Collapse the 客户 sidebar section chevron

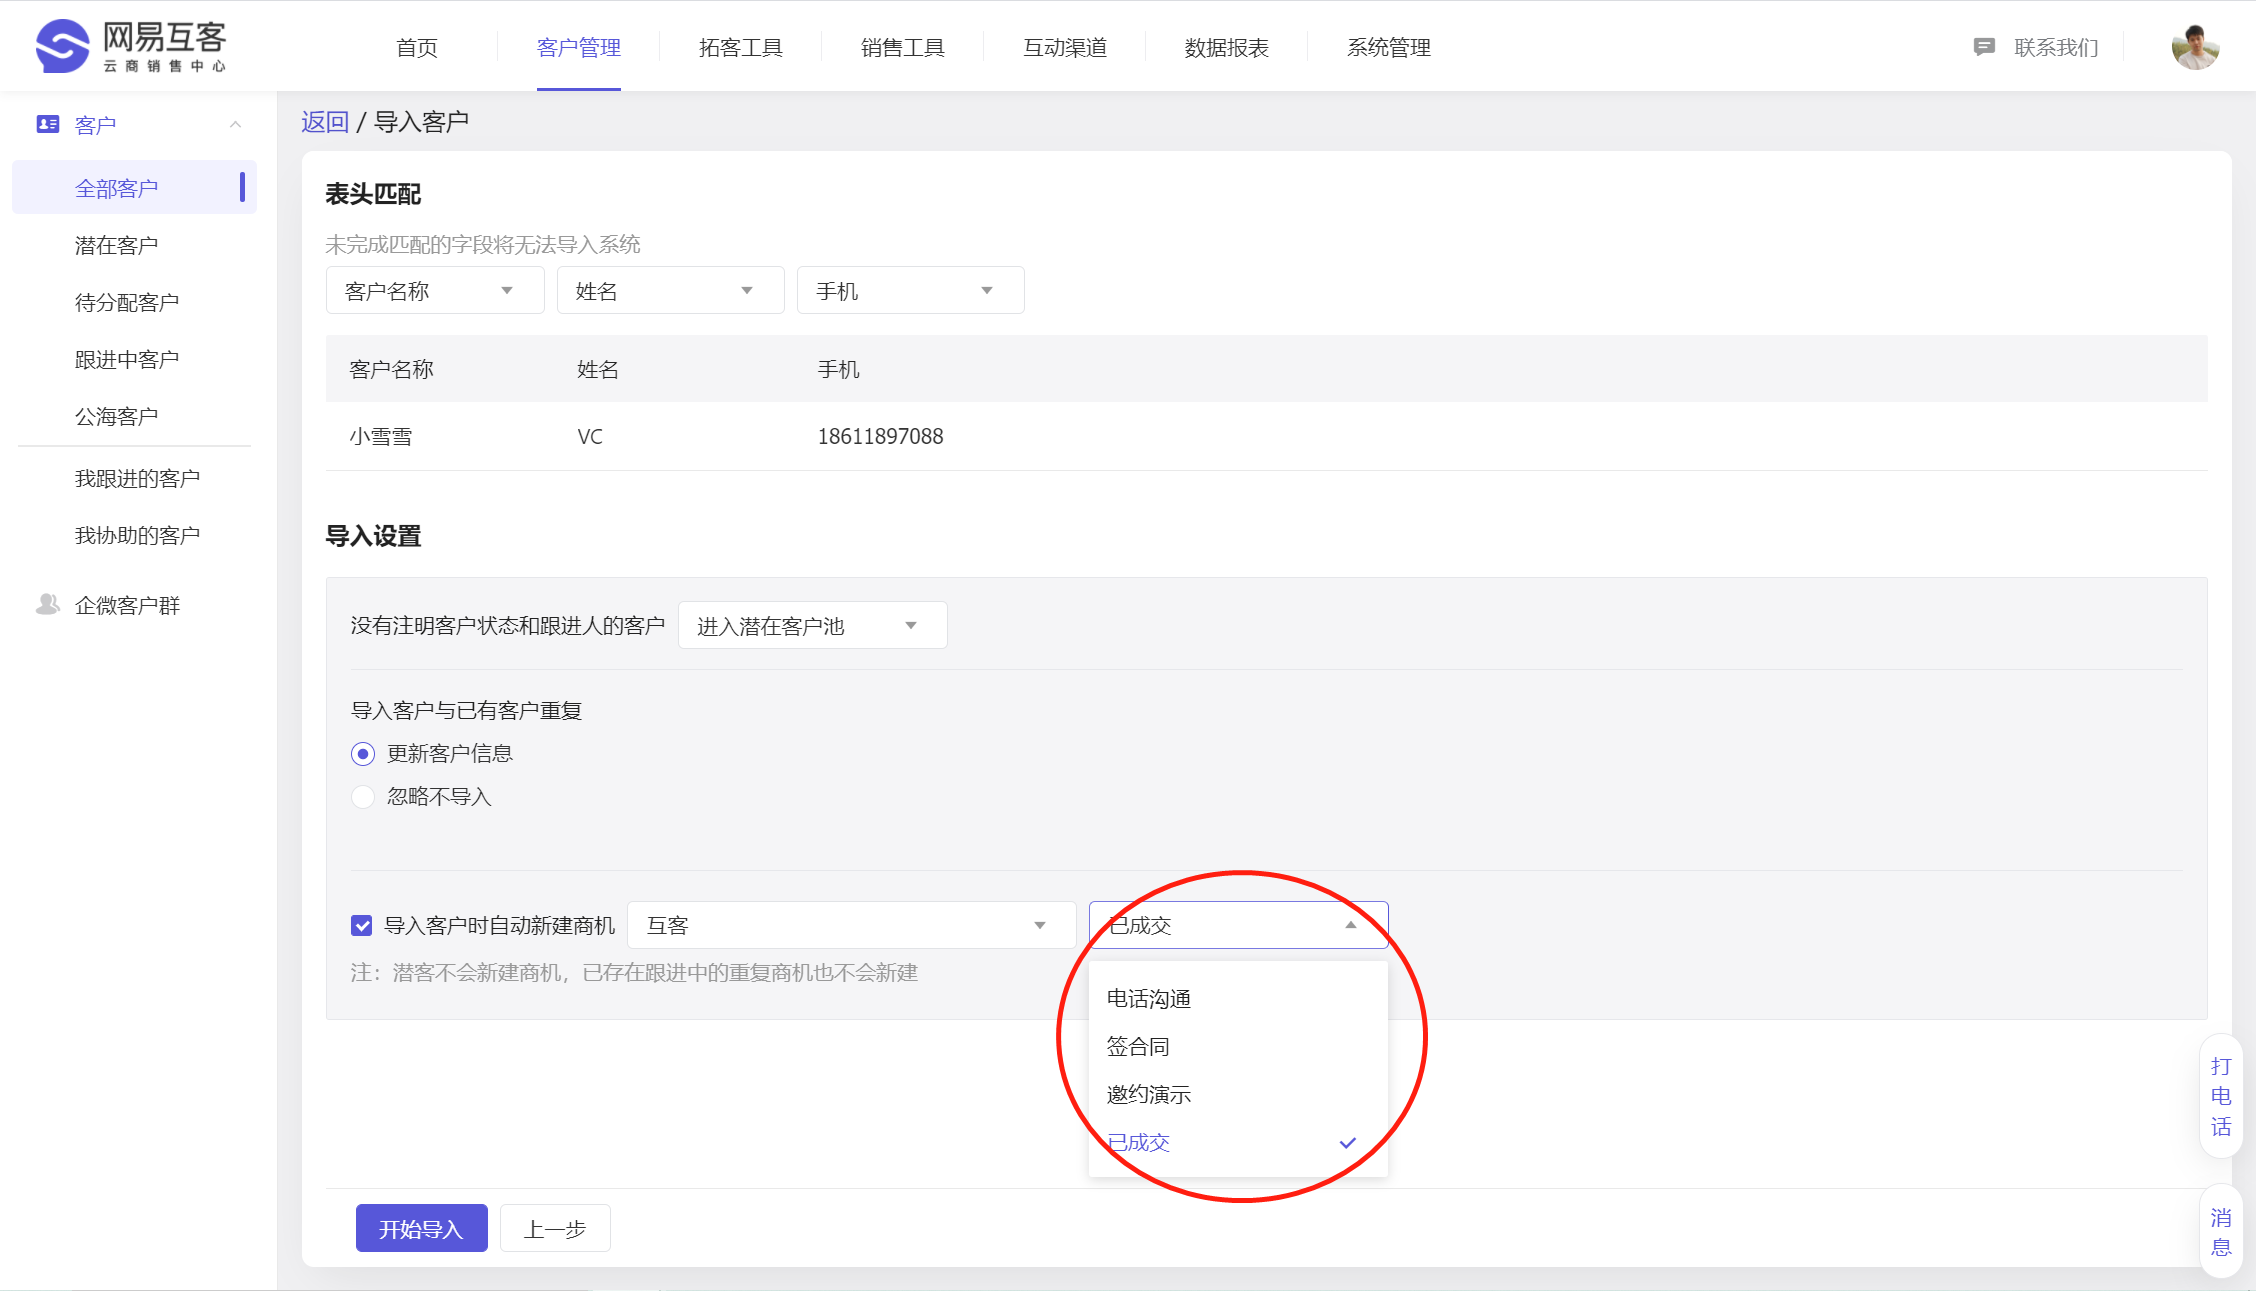point(236,124)
